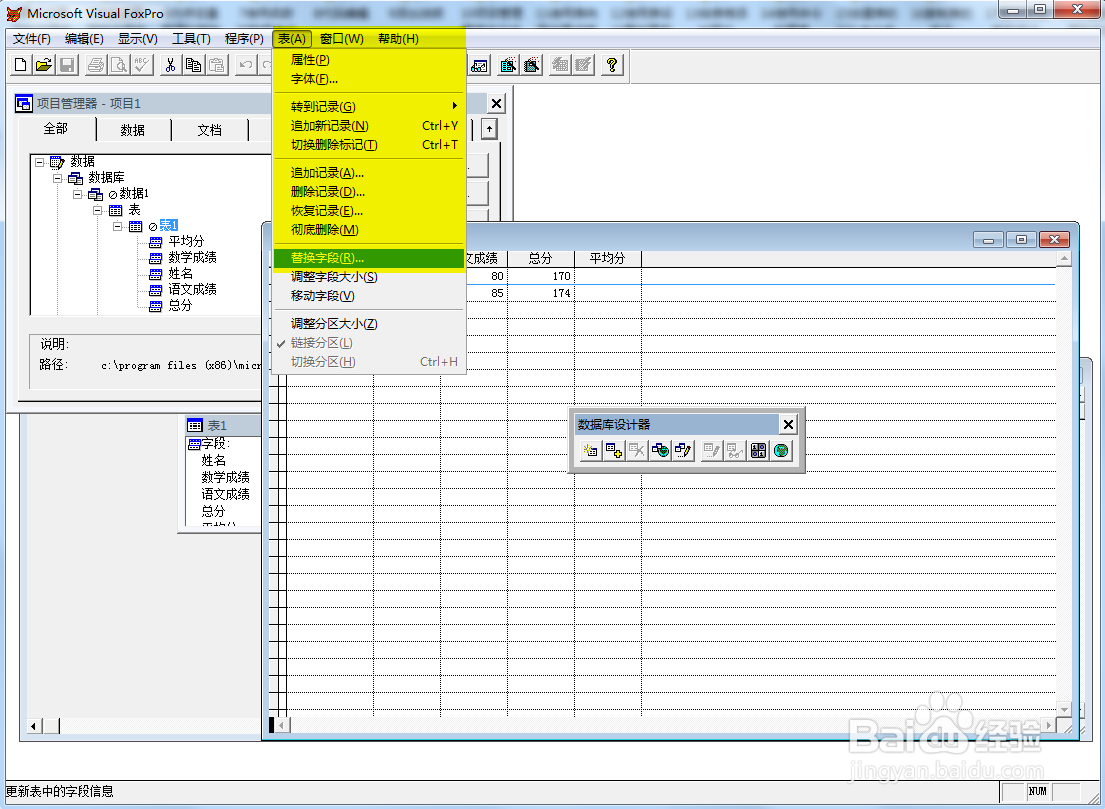
Task: Click New Local View icon with pencil
Action: (684, 450)
